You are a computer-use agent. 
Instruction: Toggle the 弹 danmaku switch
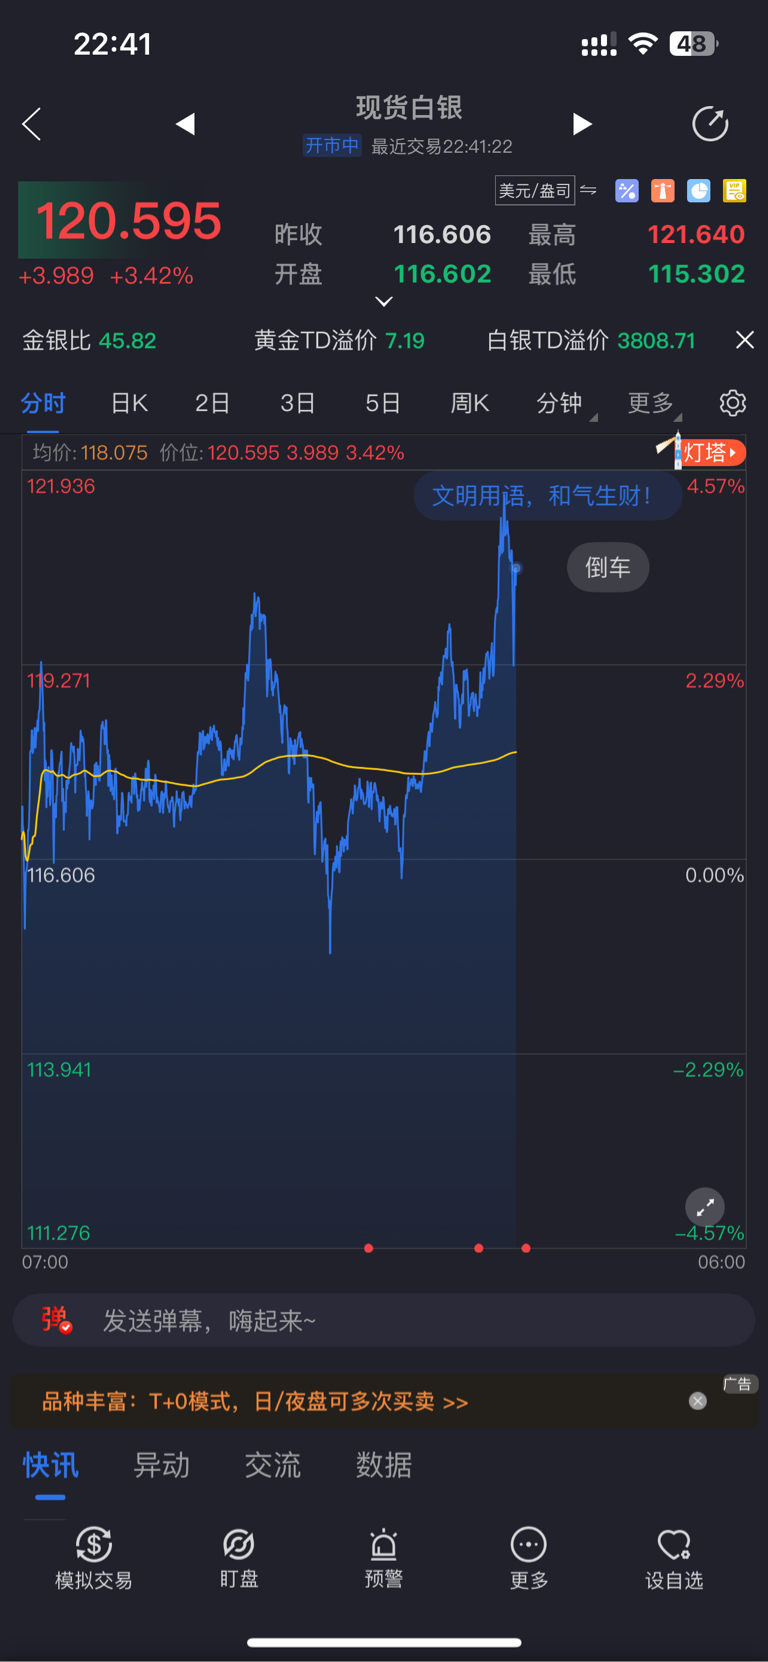[x=56, y=1320]
